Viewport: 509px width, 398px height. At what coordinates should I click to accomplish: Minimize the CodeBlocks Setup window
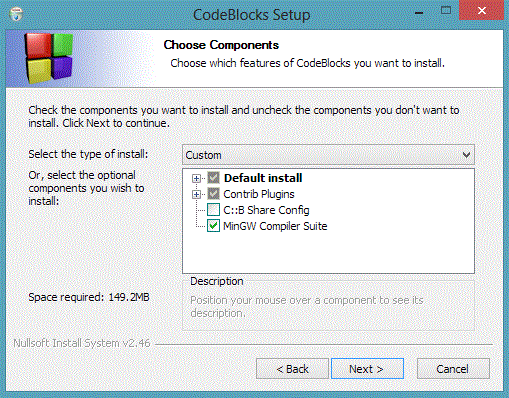coord(419,12)
